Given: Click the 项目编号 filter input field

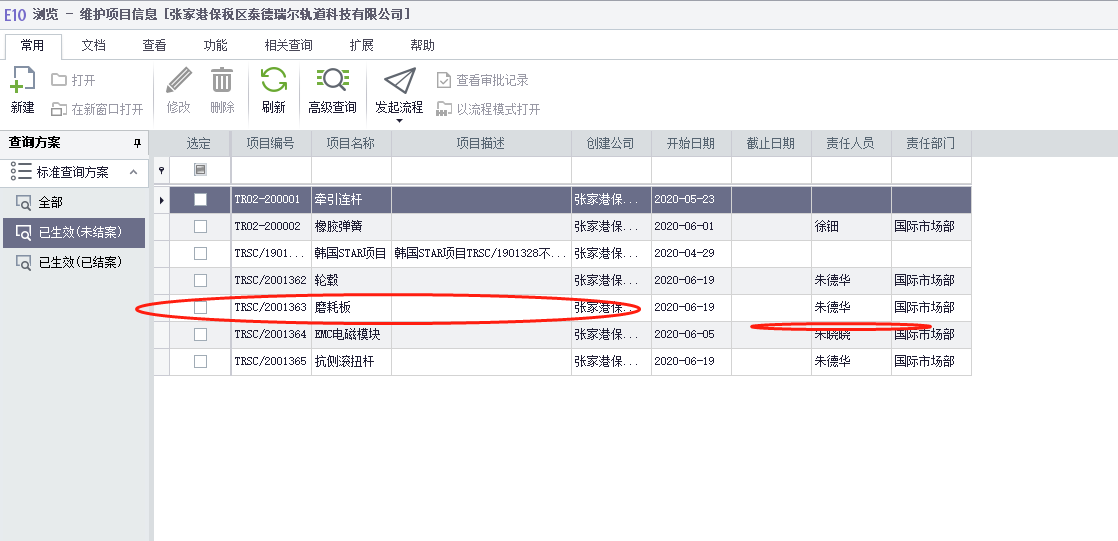Looking at the screenshot, I should (x=271, y=170).
